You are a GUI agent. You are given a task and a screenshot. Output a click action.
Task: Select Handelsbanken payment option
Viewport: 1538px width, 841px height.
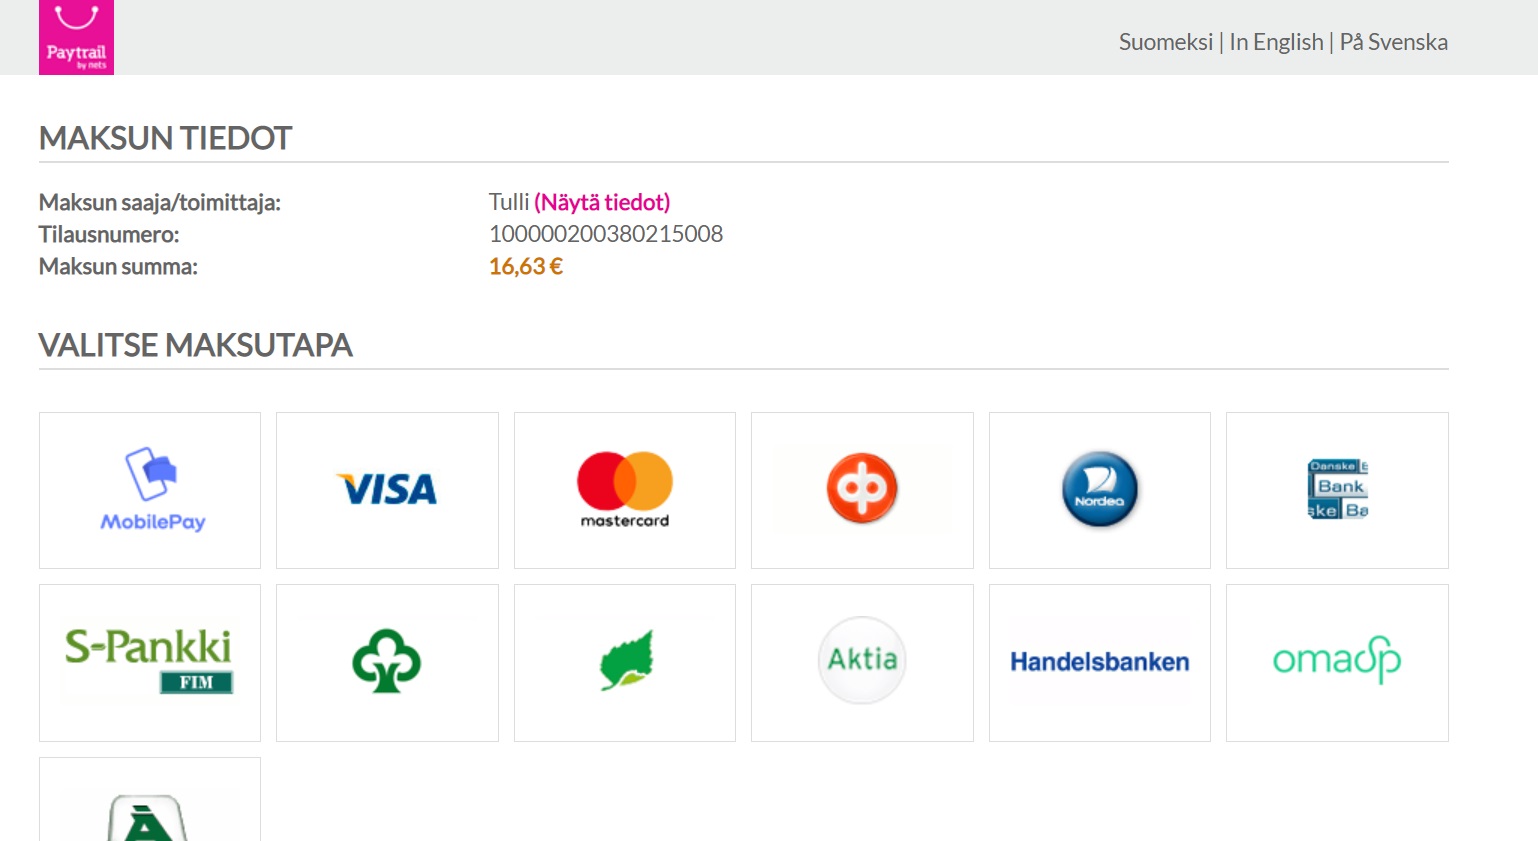click(1100, 663)
